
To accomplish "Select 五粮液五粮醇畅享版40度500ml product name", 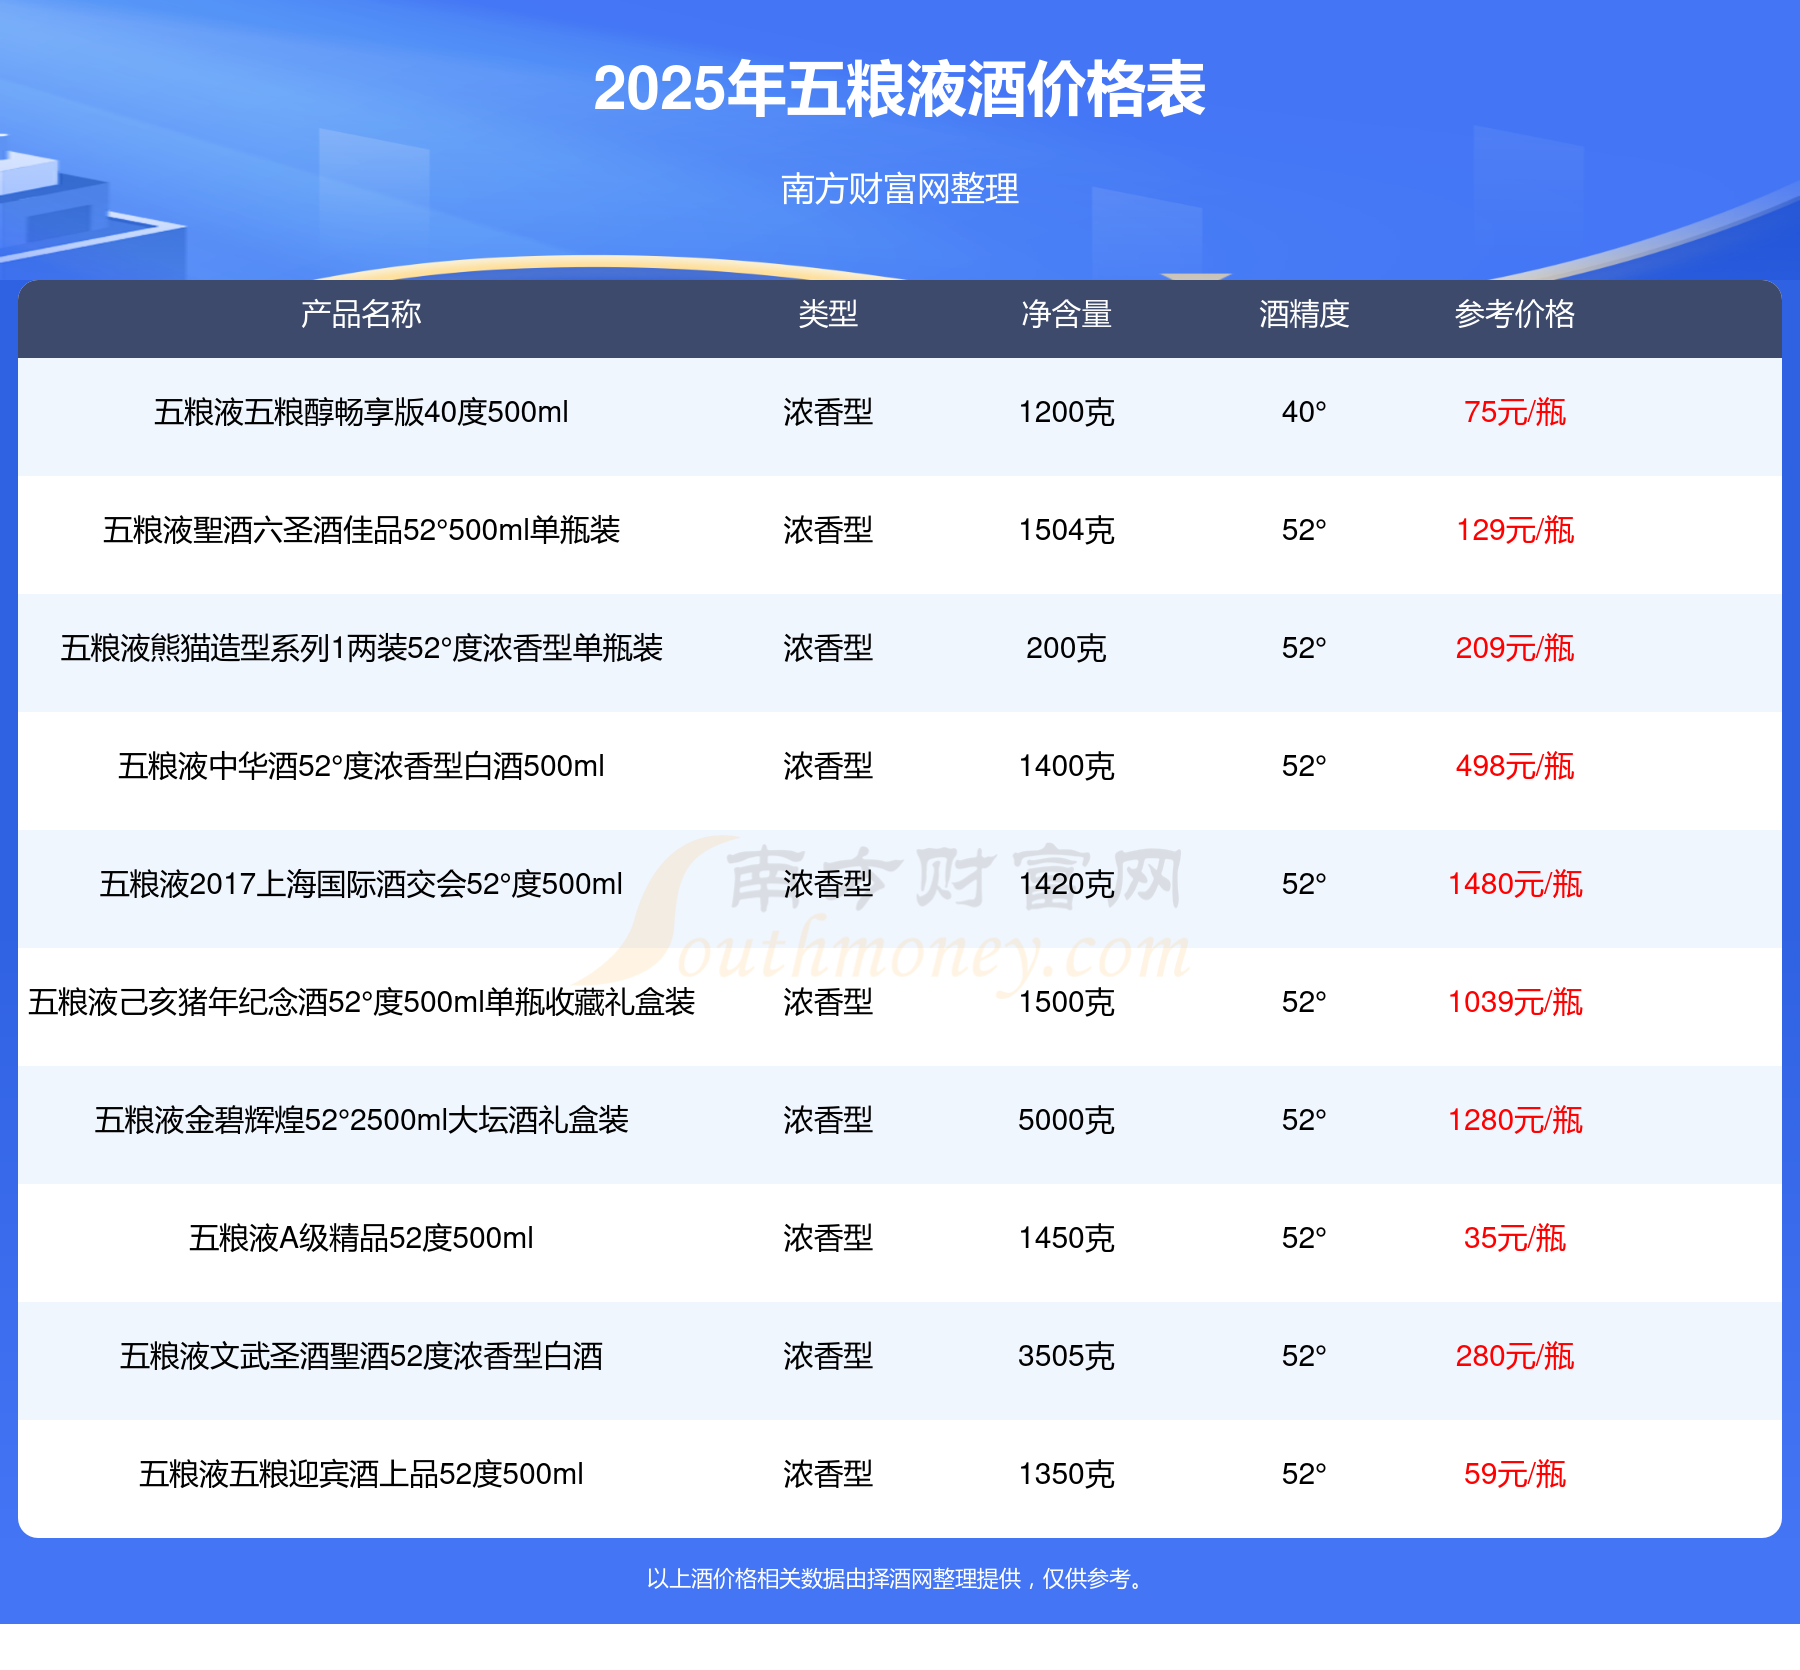I will click(361, 412).
